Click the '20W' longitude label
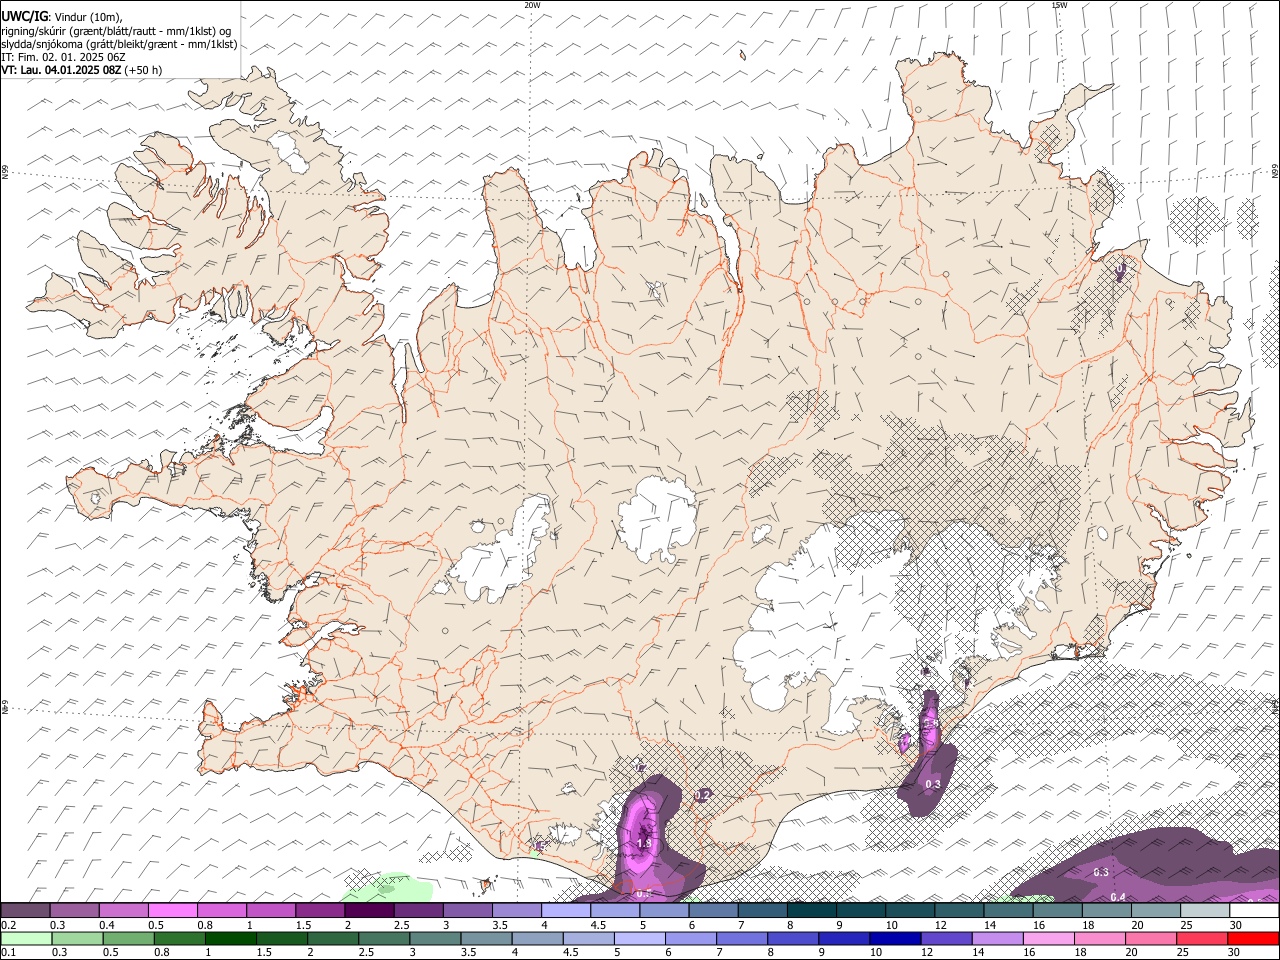1280x960 pixels. tap(532, 5)
